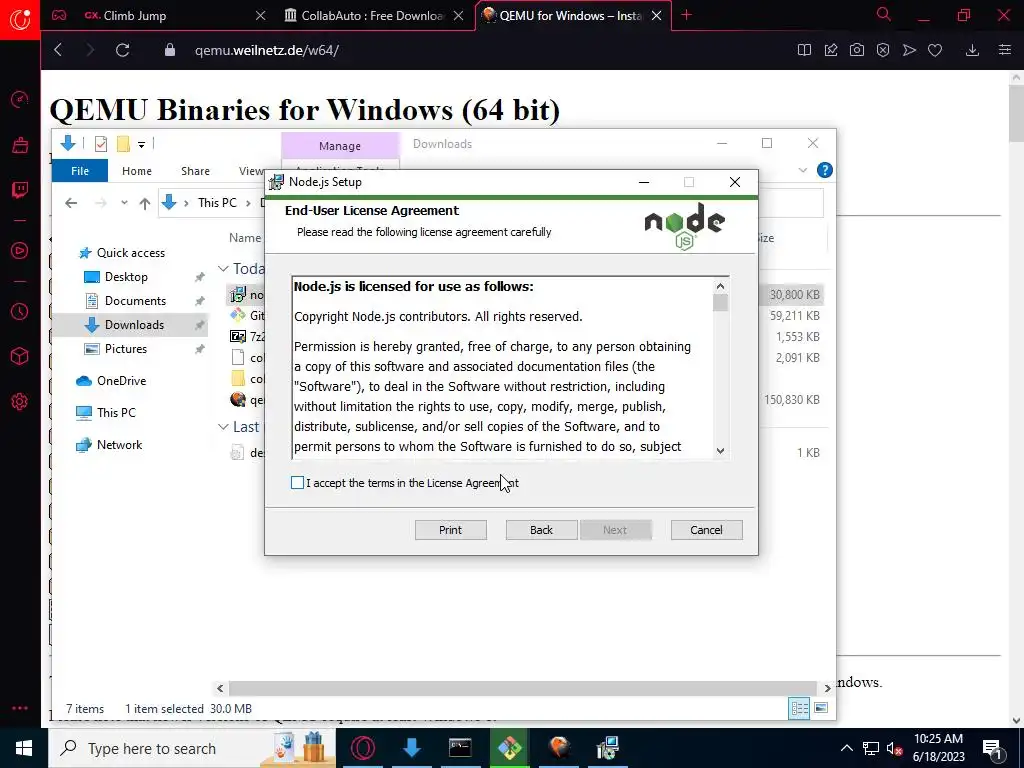Open the Share ribbon tab in Explorer
The height and width of the screenshot is (768, 1024).
195,170
